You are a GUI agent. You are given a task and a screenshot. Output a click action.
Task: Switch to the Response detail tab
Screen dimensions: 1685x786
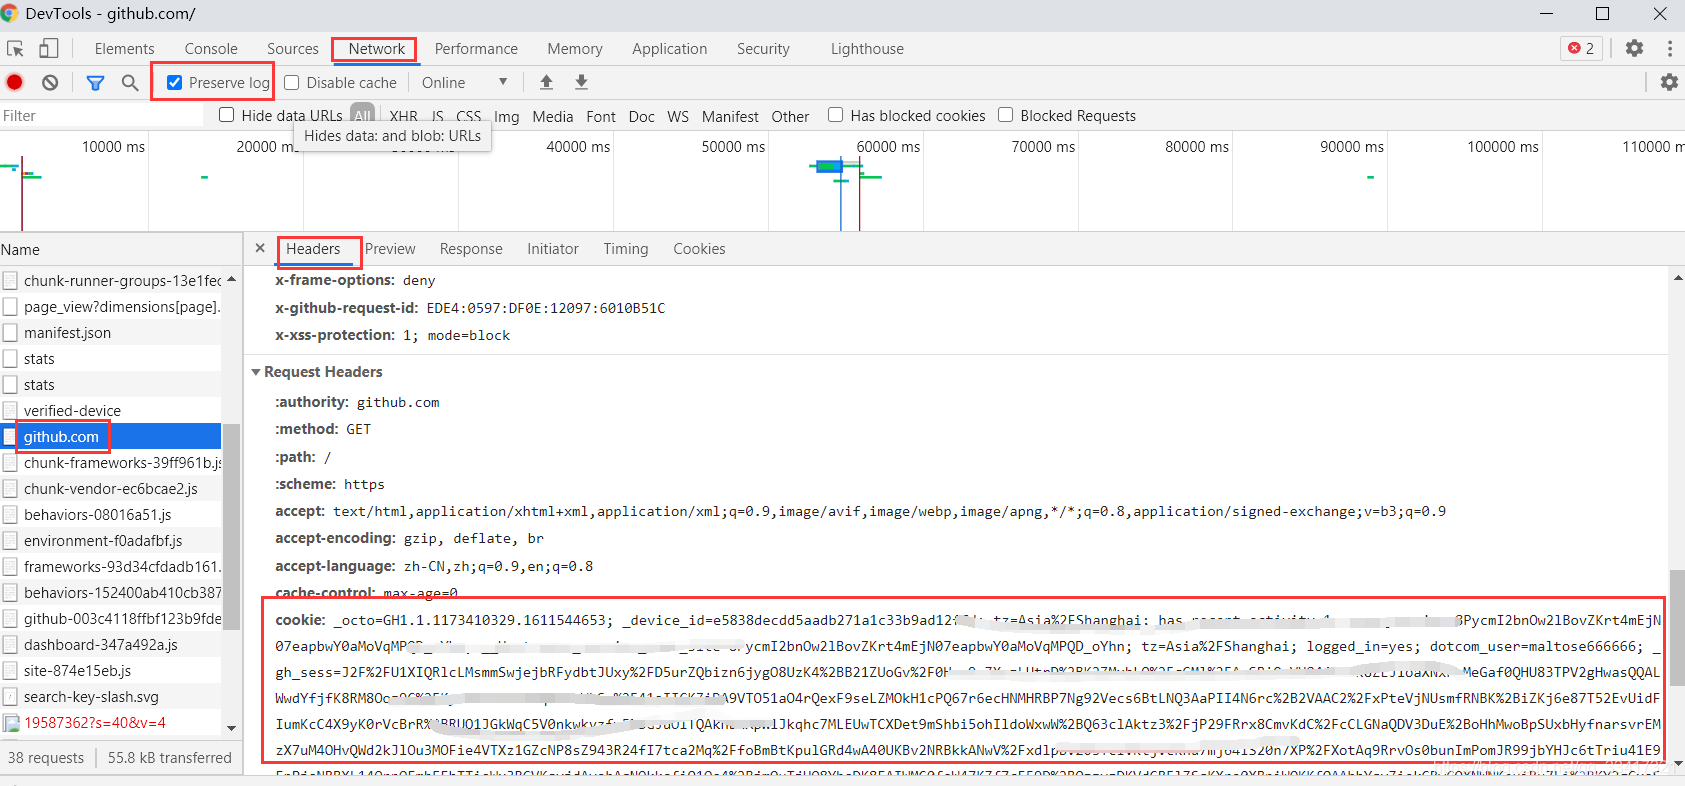(471, 248)
